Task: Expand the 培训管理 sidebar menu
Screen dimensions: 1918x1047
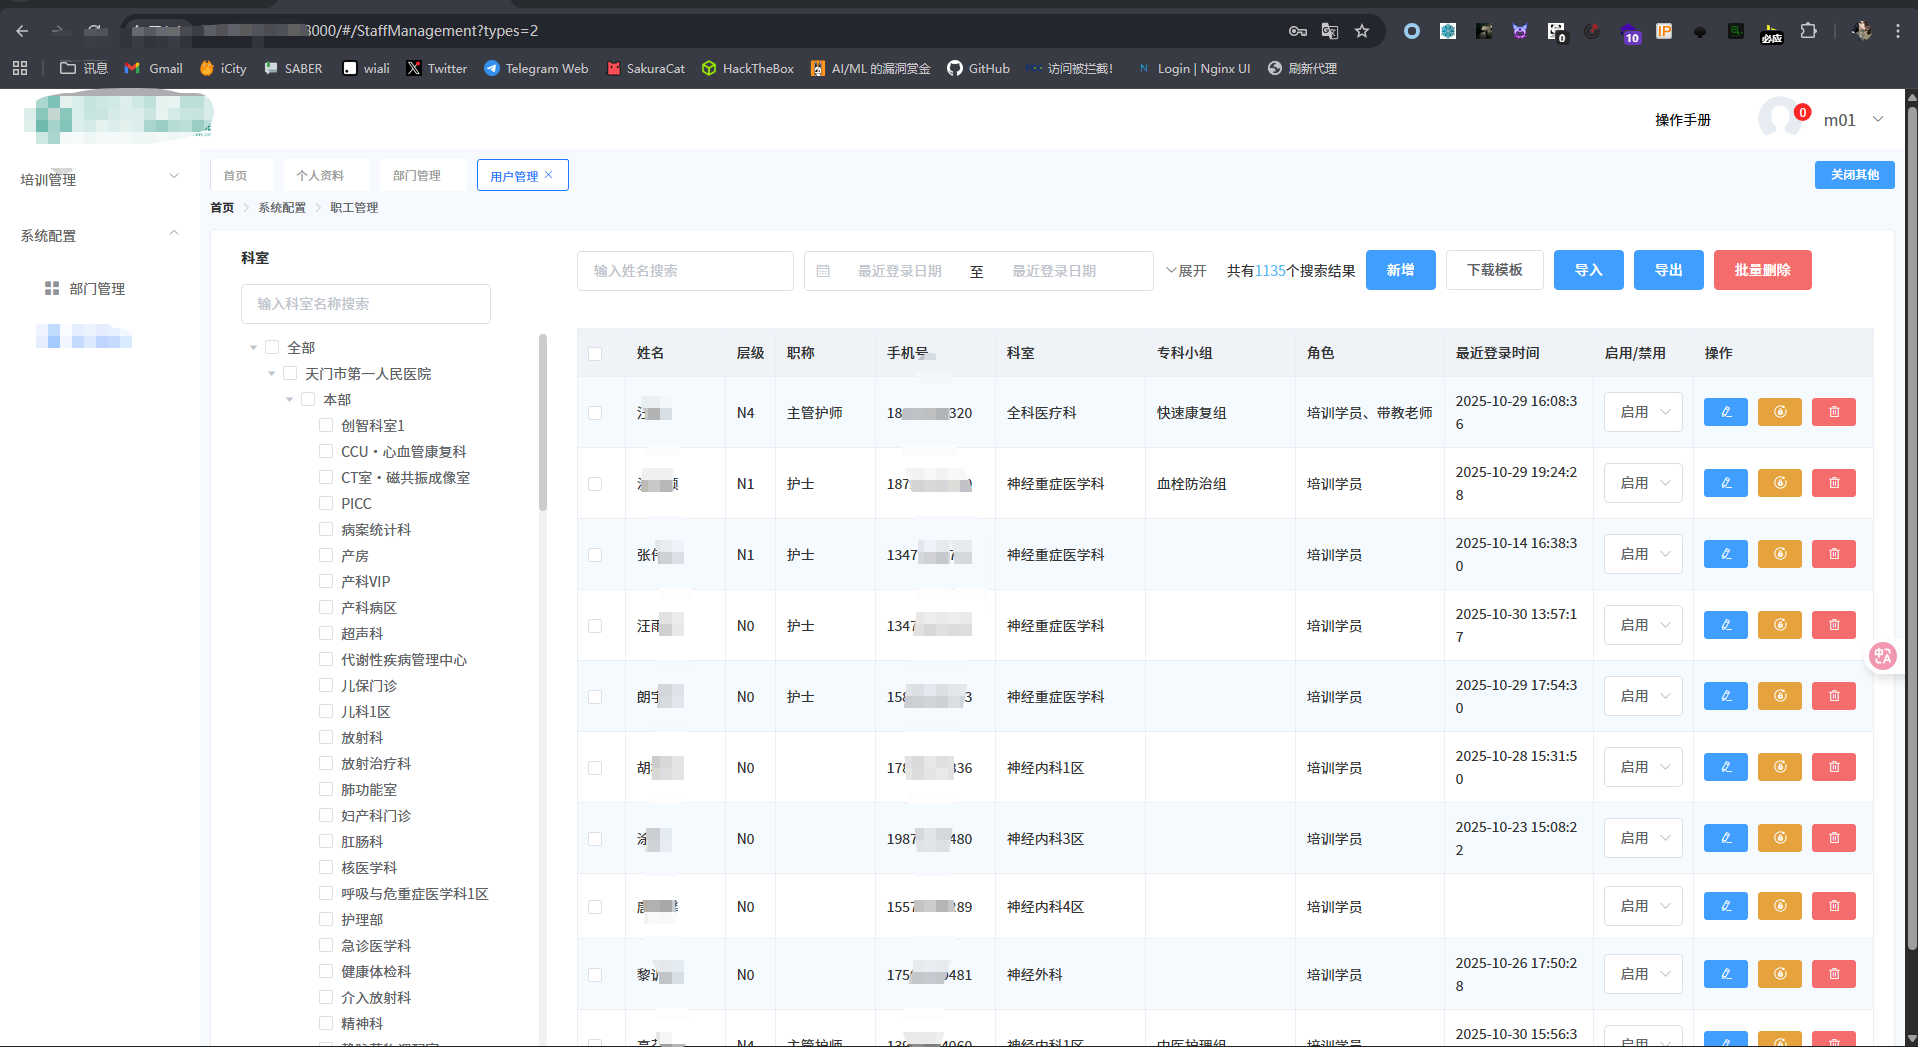Action: 99,179
